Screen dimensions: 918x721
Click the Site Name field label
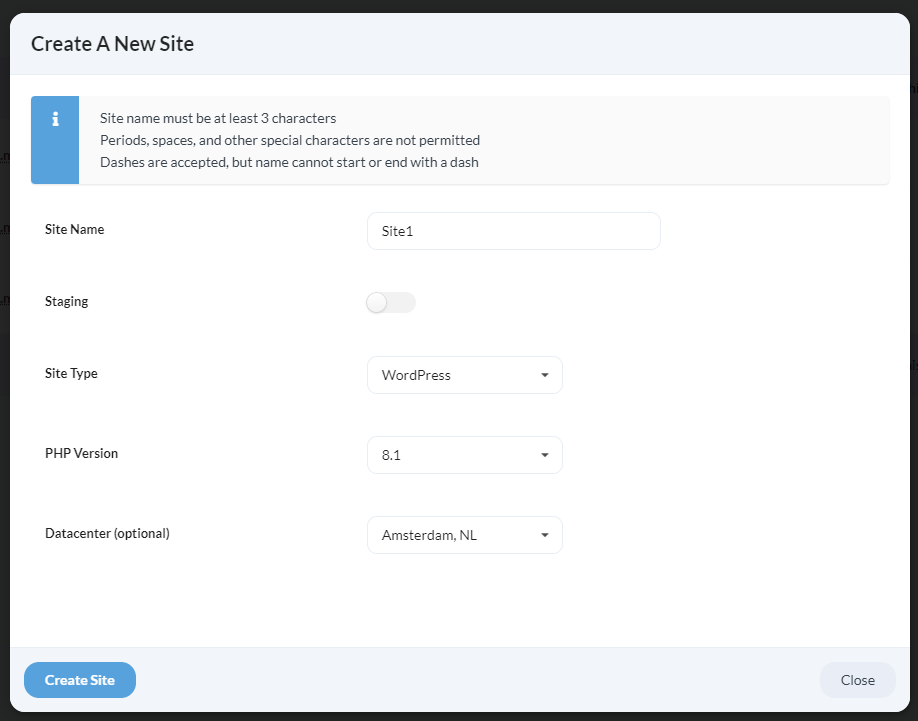[74, 229]
